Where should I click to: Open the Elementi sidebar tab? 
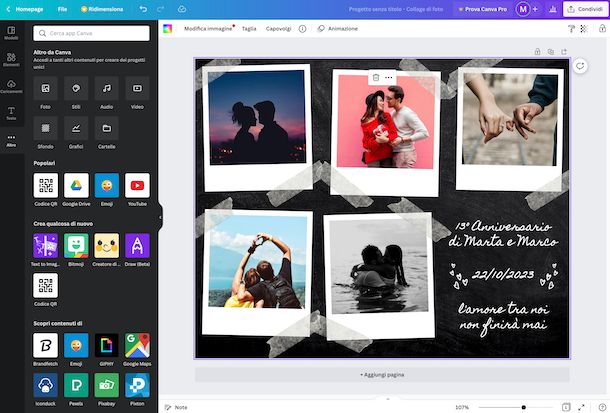click(11, 60)
